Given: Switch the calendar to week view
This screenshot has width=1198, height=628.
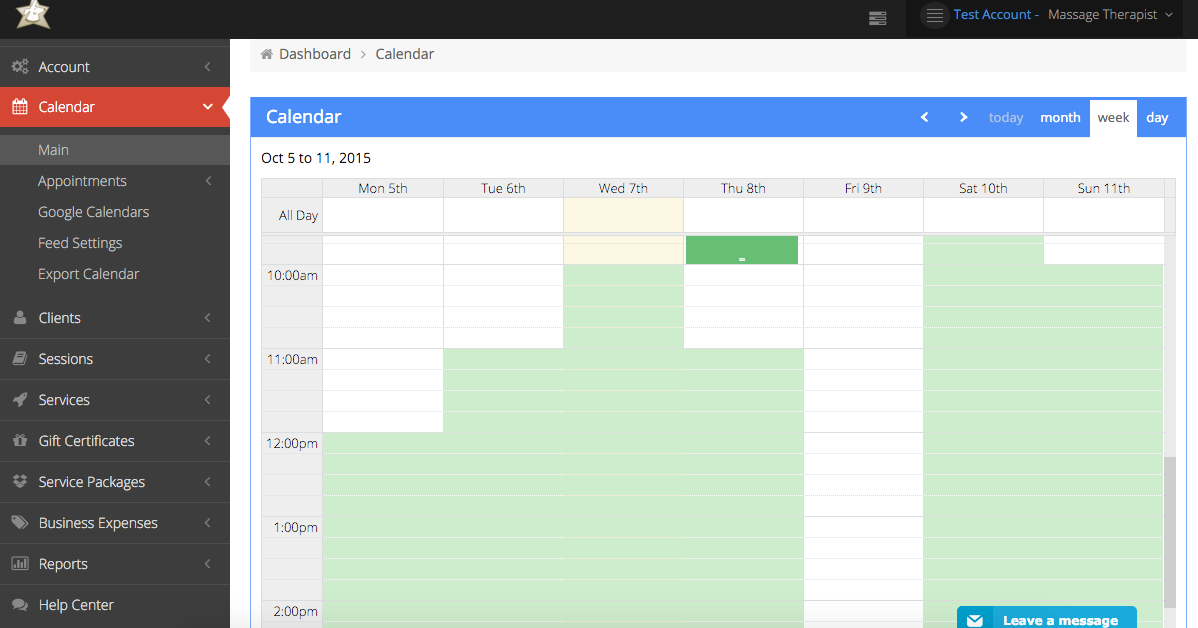Looking at the screenshot, I should coord(1113,118).
